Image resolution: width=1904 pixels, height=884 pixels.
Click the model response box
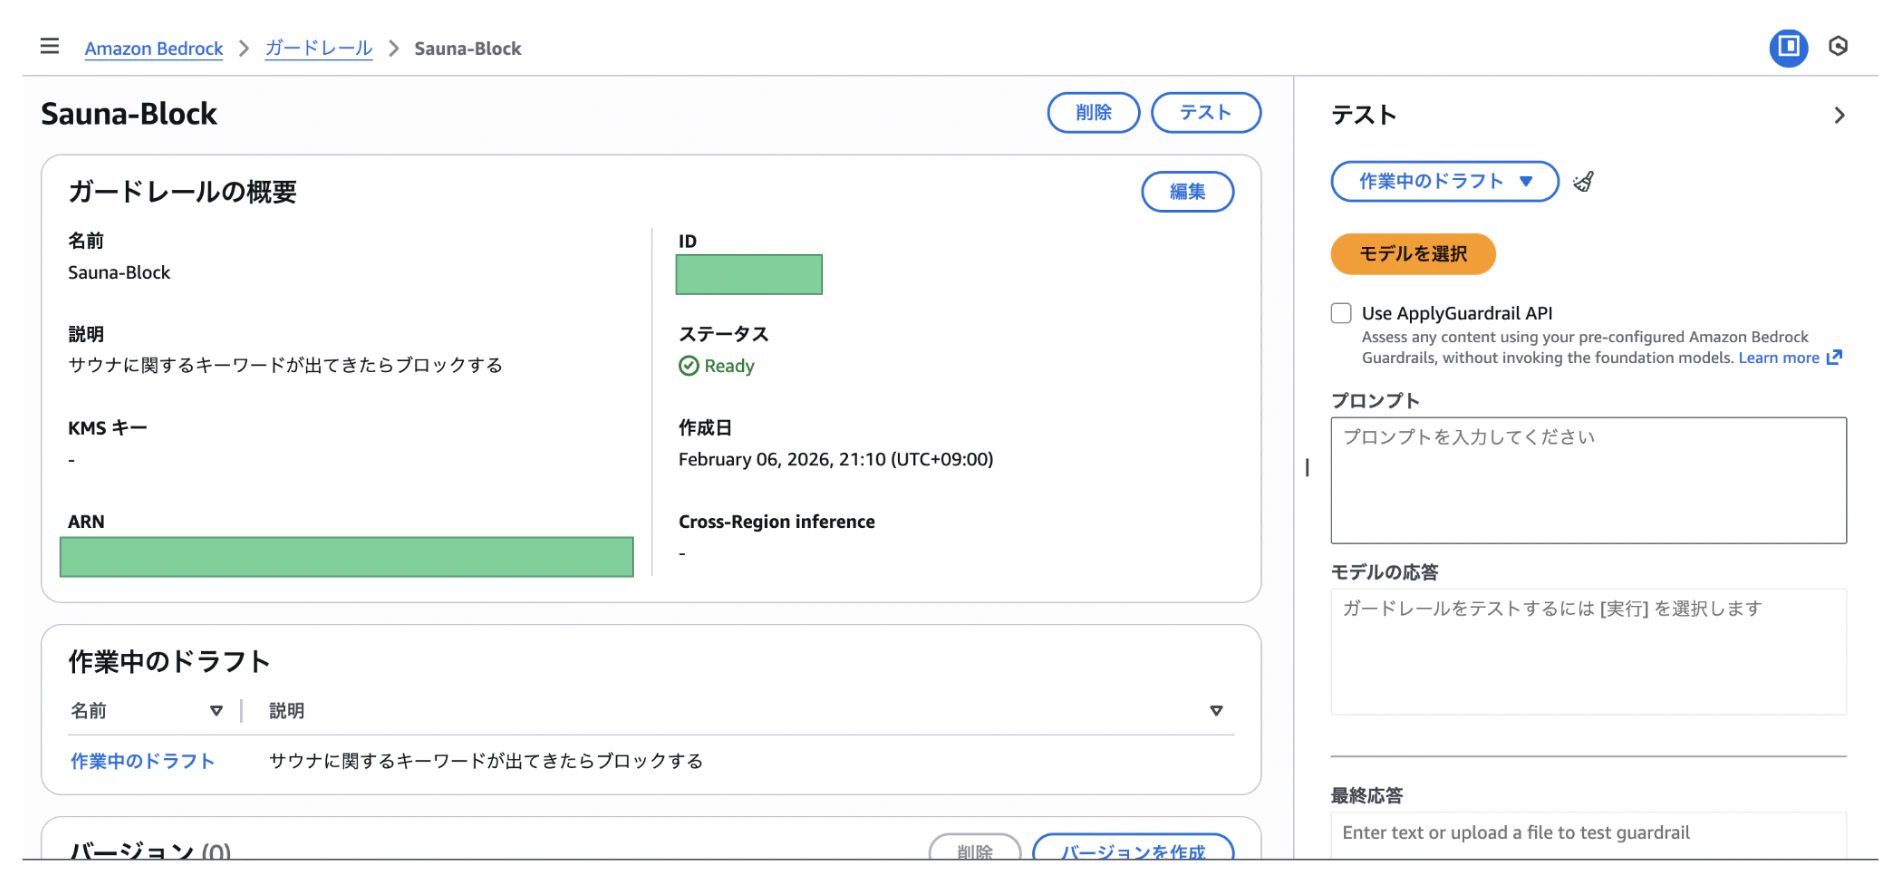pyautogui.click(x=1588, y=652)
